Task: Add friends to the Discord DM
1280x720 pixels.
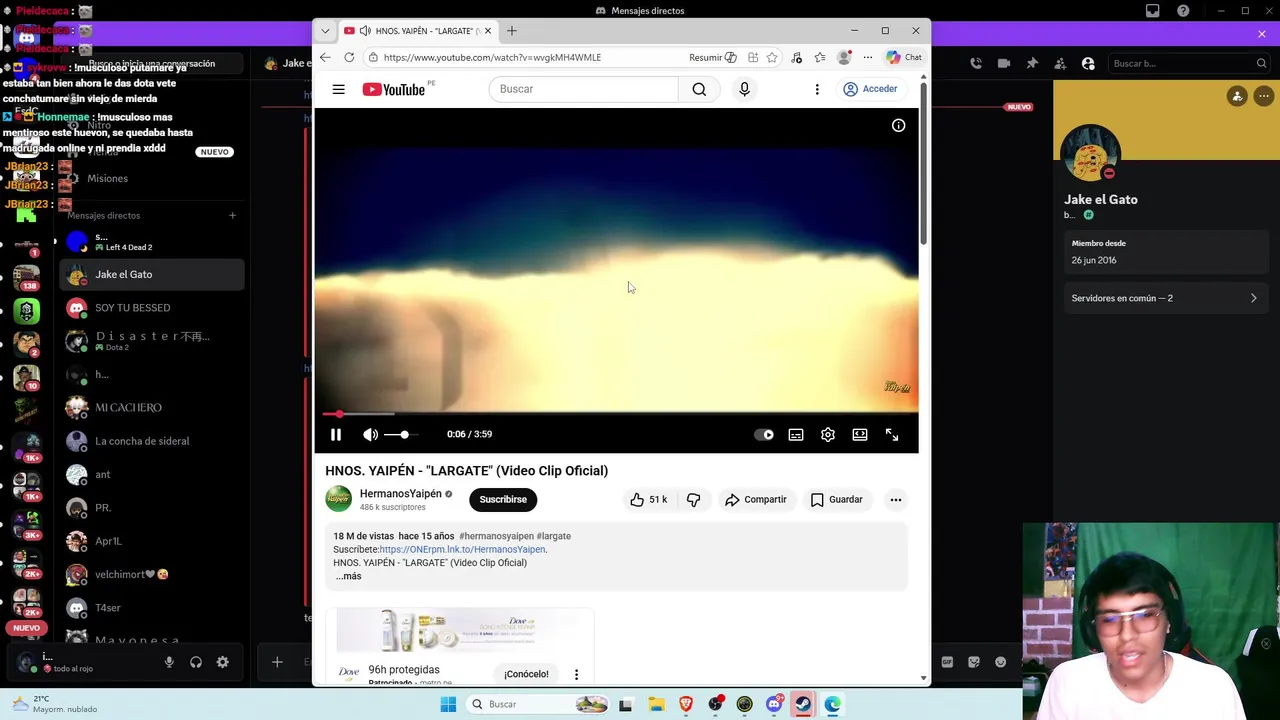Action: pyautogui.click(x=1060, y=63)
